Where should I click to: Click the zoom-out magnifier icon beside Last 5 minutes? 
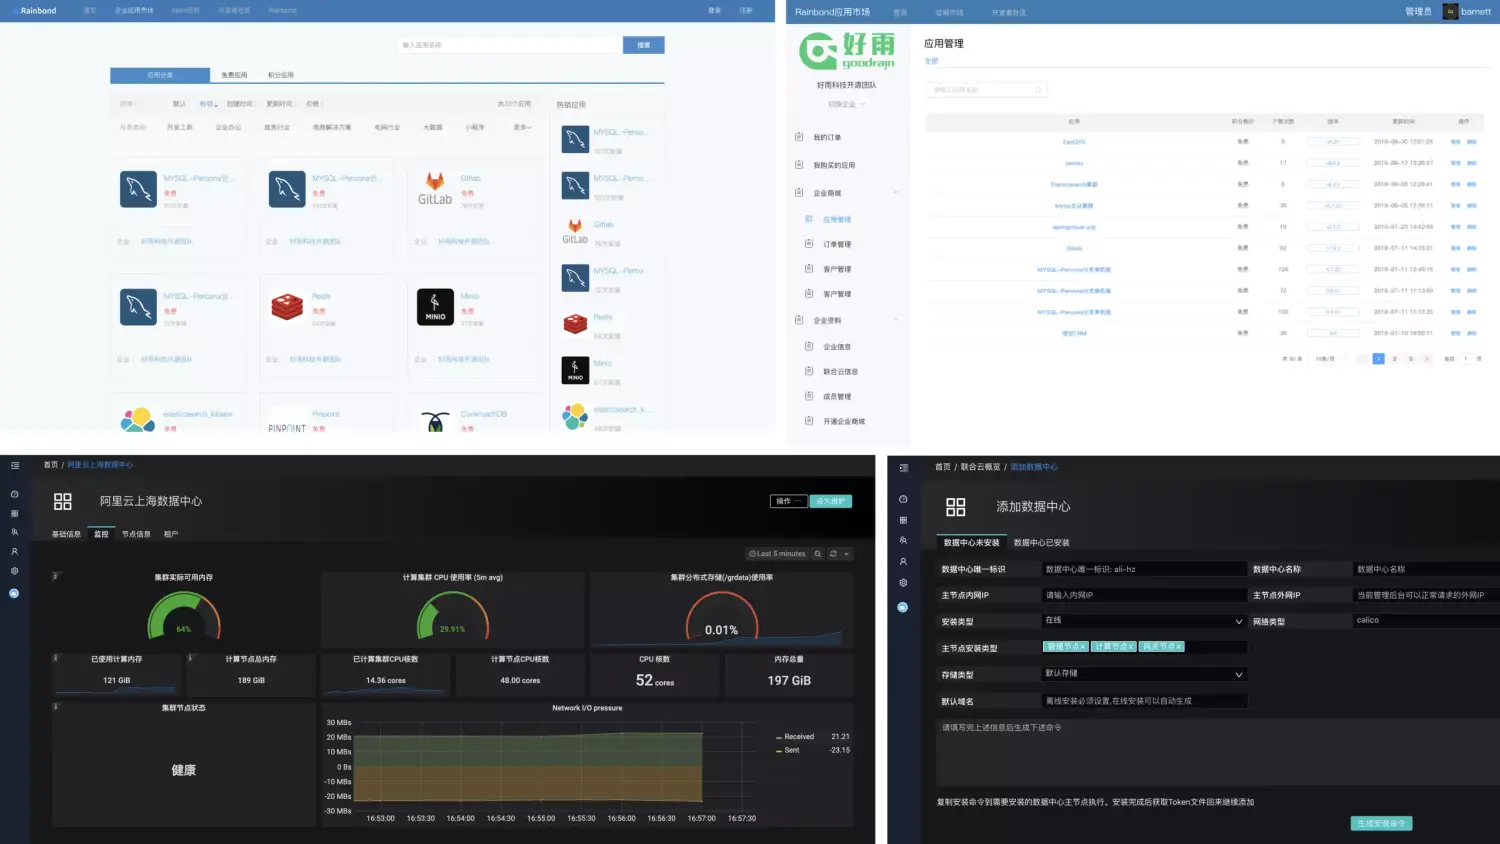tap(818, 554)
